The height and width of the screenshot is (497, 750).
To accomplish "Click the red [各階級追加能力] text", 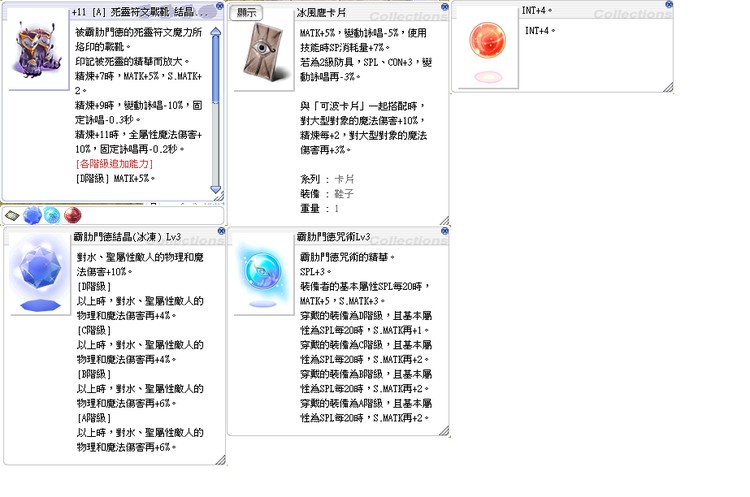I will coord(114,164).
